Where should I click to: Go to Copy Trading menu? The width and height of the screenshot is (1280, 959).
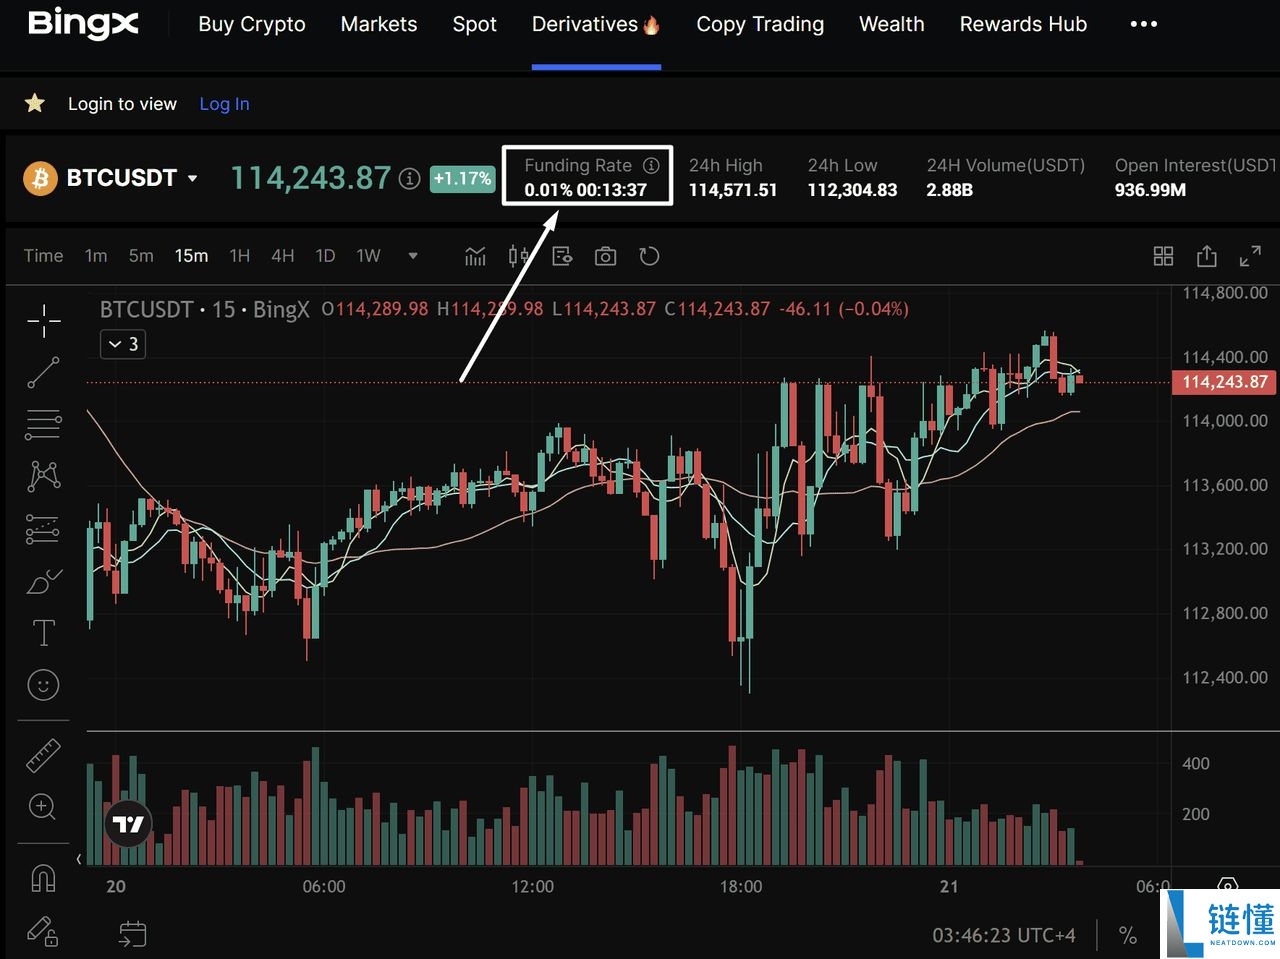coord(760,24)
